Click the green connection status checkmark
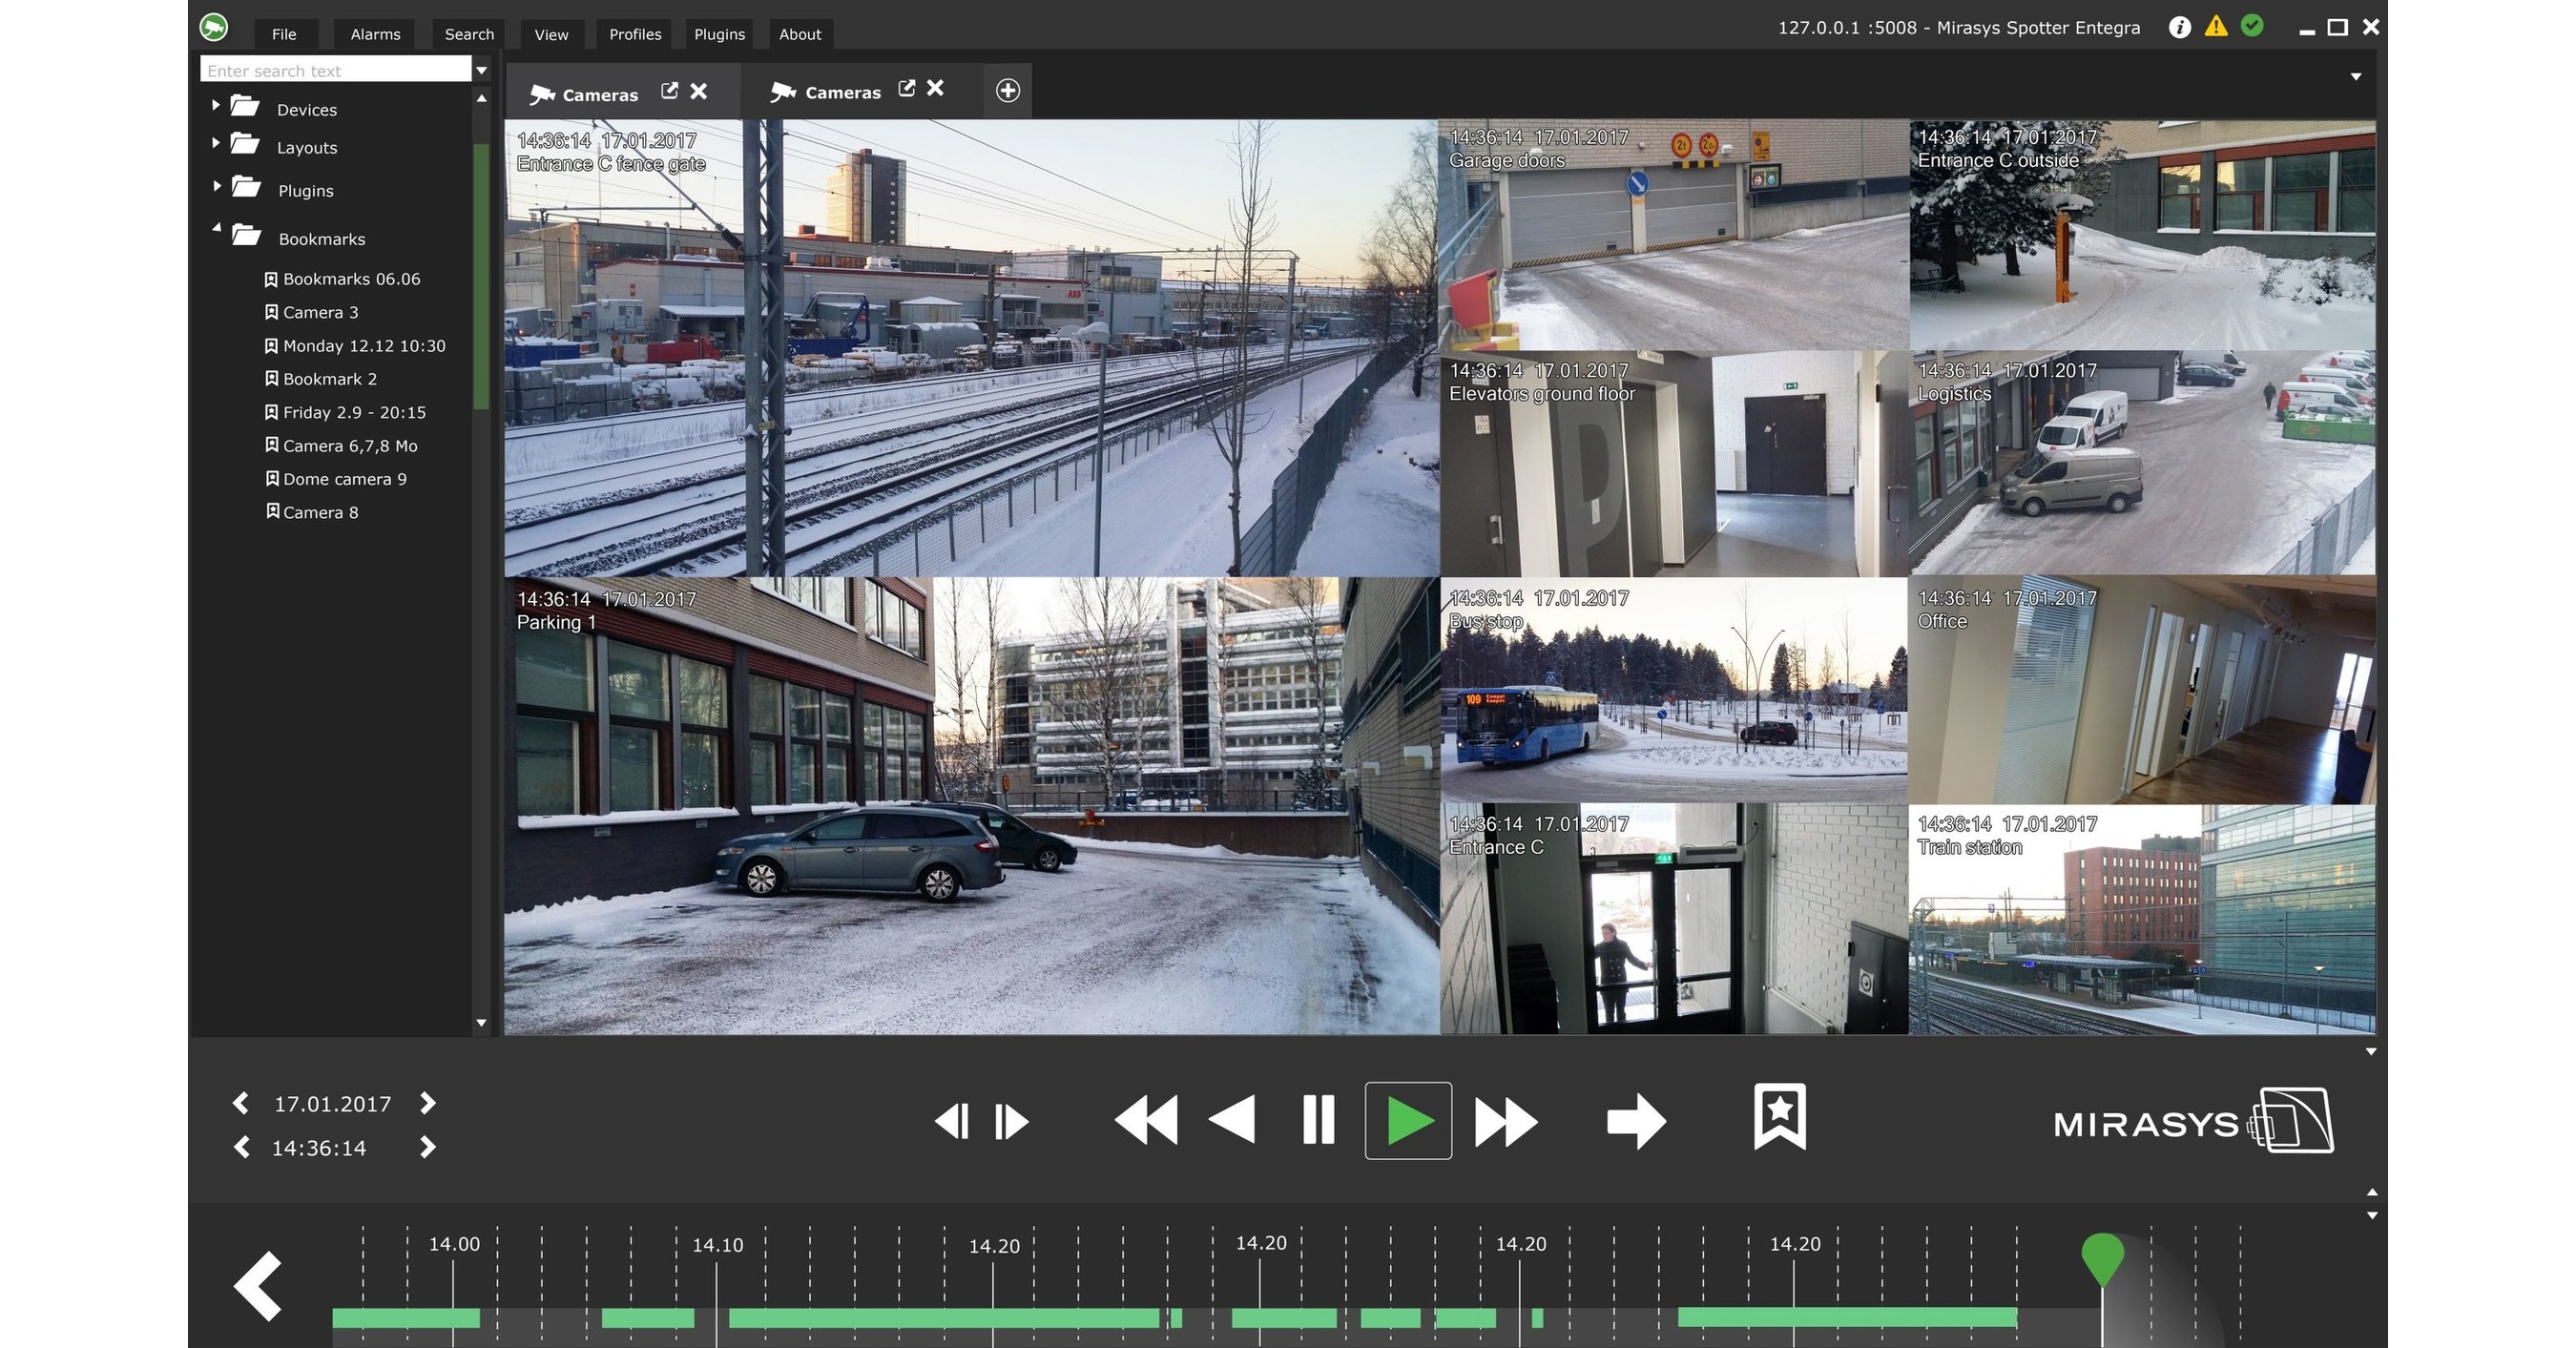The width and height of the screenshot is (2576, 1348). [x=2252, y=27]
